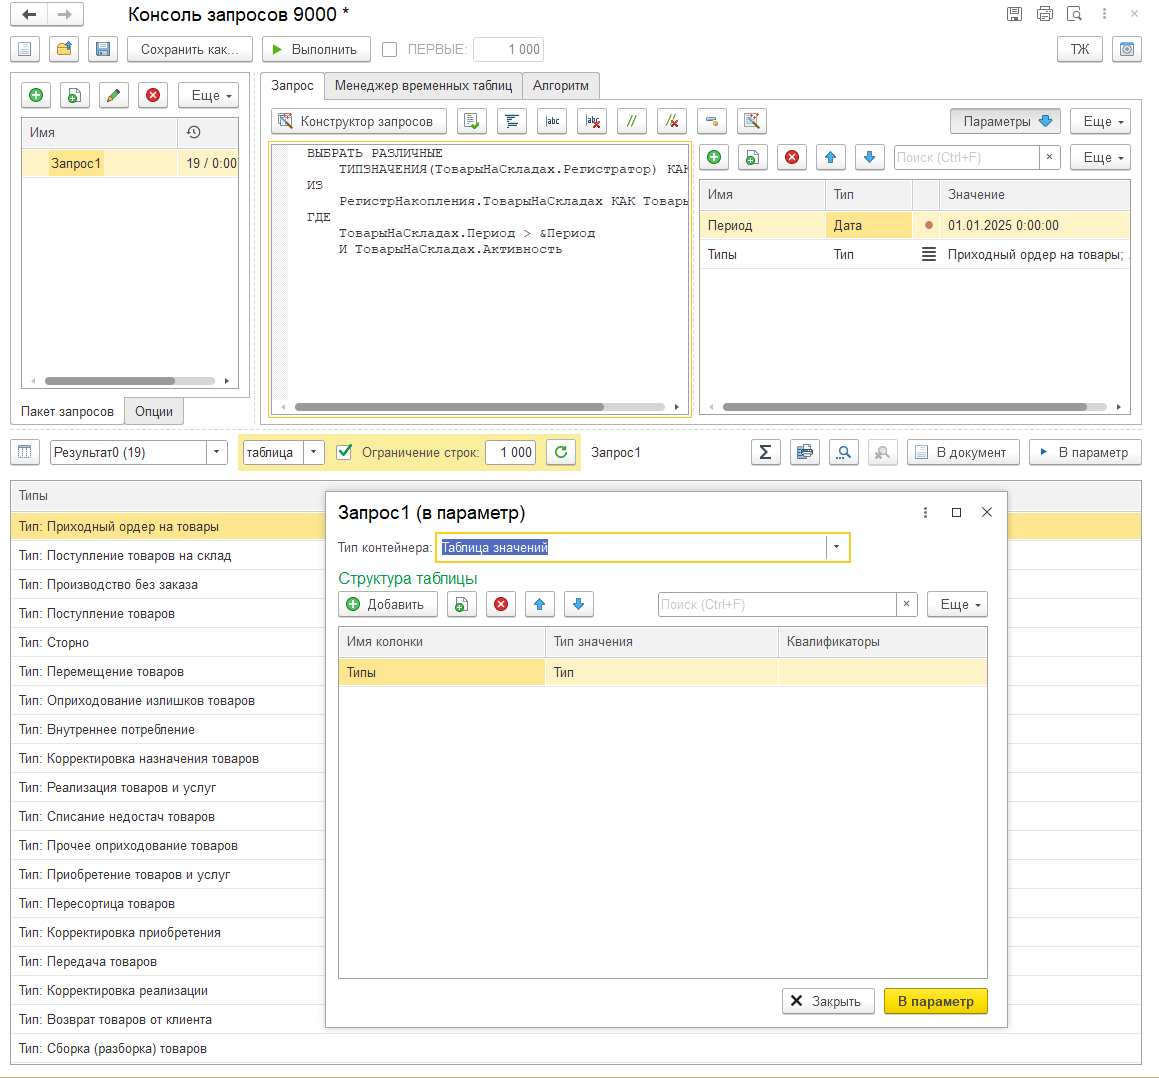Image resolution: width=1159 pixels, height=1078 pixels.
Task: Move parameter up with blue arrow
Action: click(x=830, y=157)
